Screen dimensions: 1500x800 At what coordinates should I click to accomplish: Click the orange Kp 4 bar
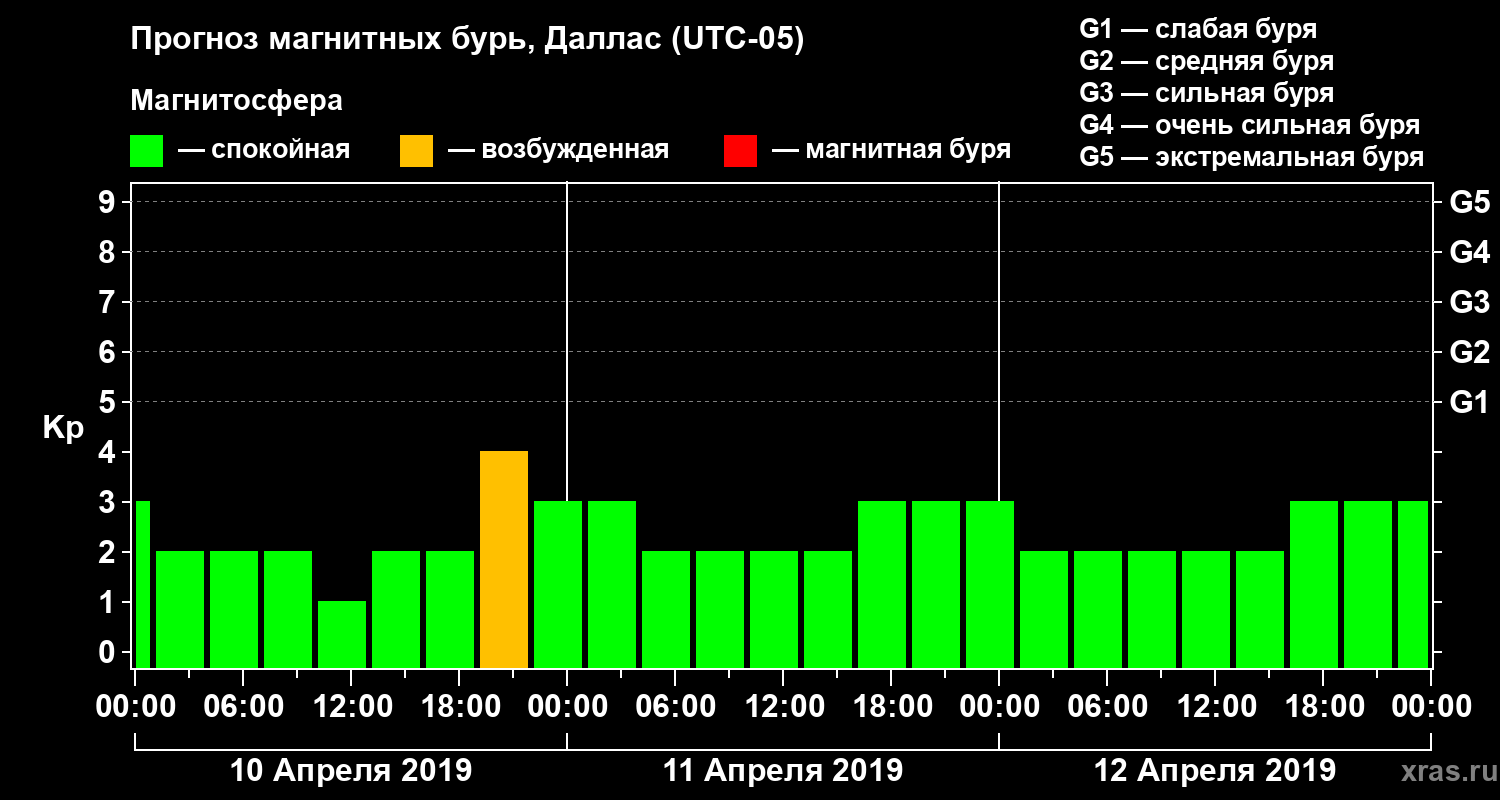(x=504, y=559)
